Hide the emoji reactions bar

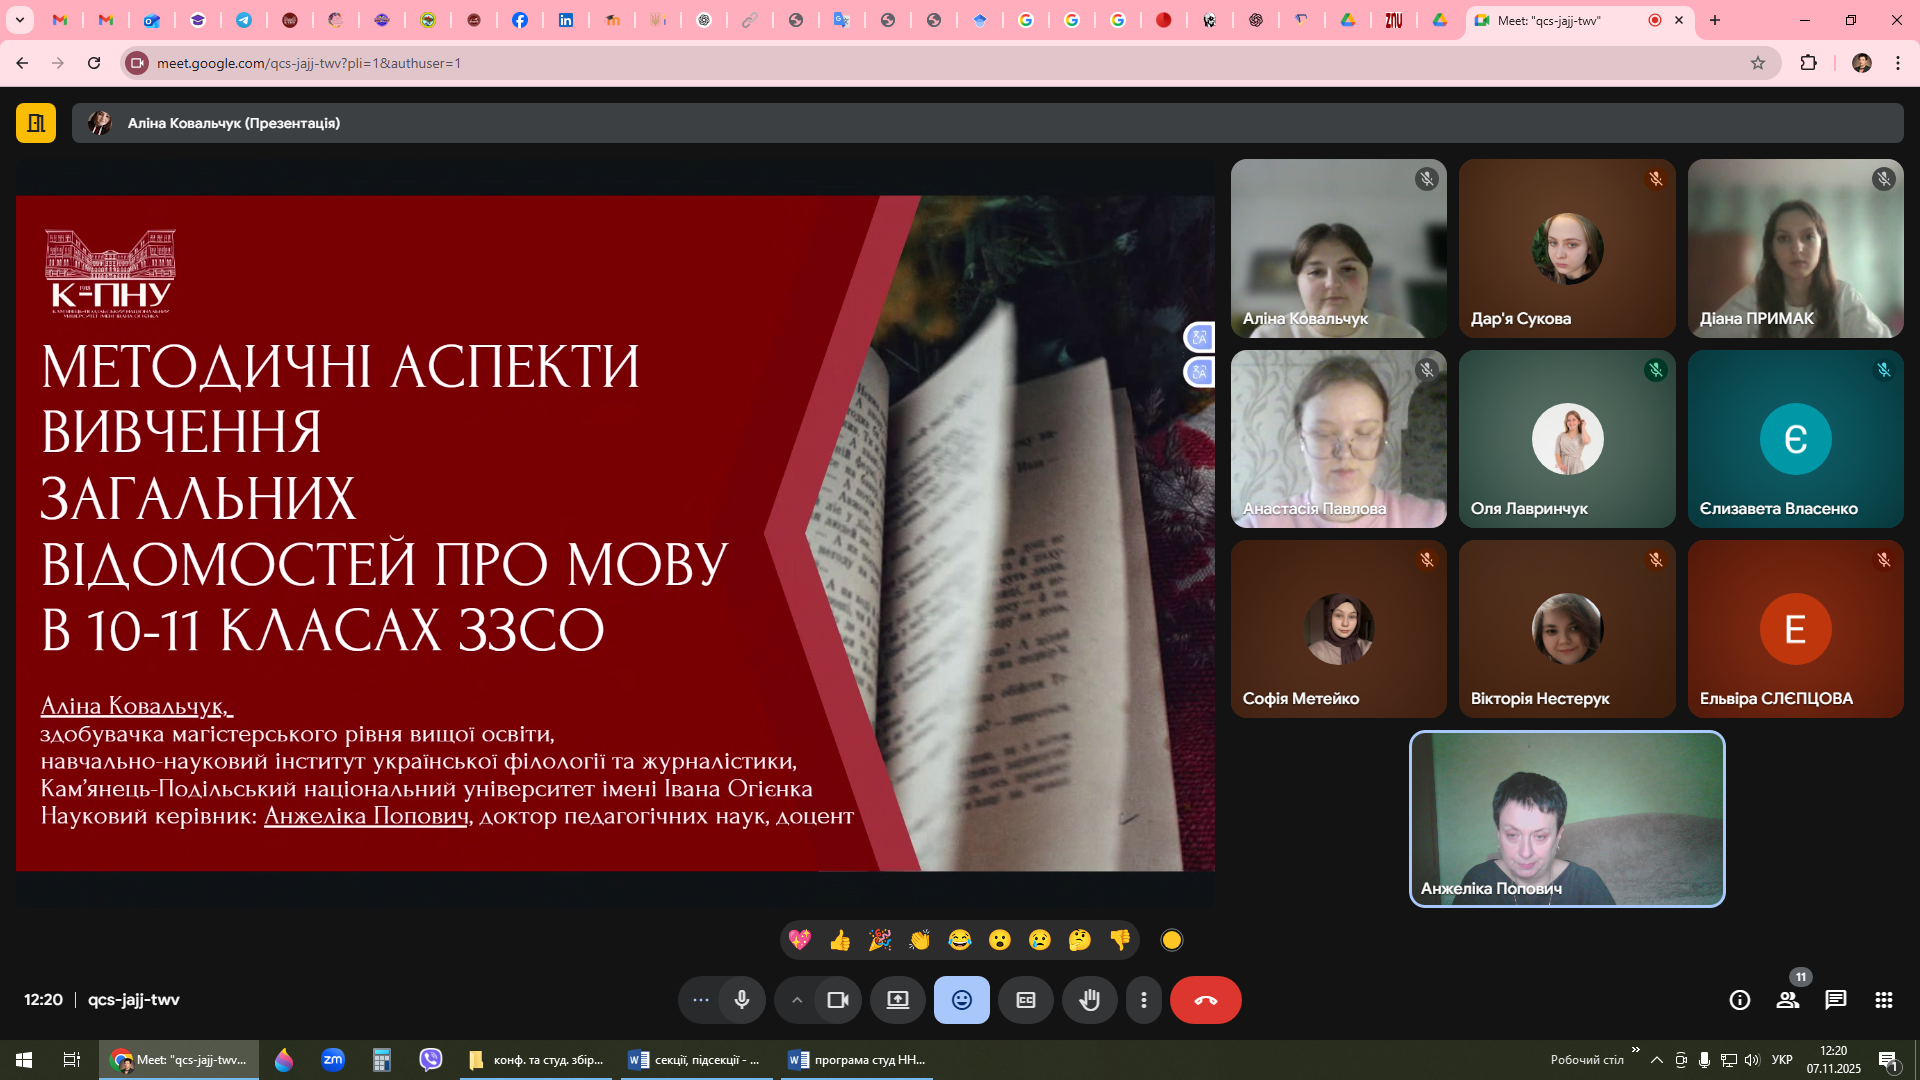tap(961, 1000)
